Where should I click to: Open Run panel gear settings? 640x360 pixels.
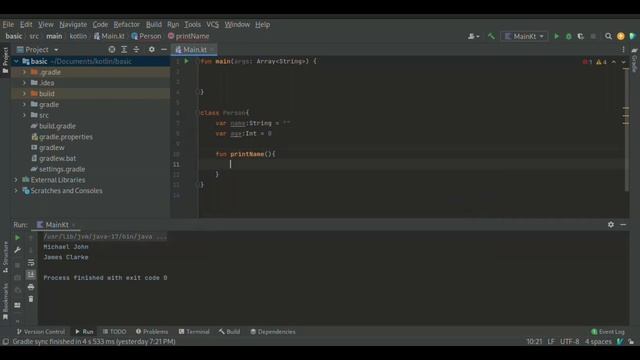[611, 224]
